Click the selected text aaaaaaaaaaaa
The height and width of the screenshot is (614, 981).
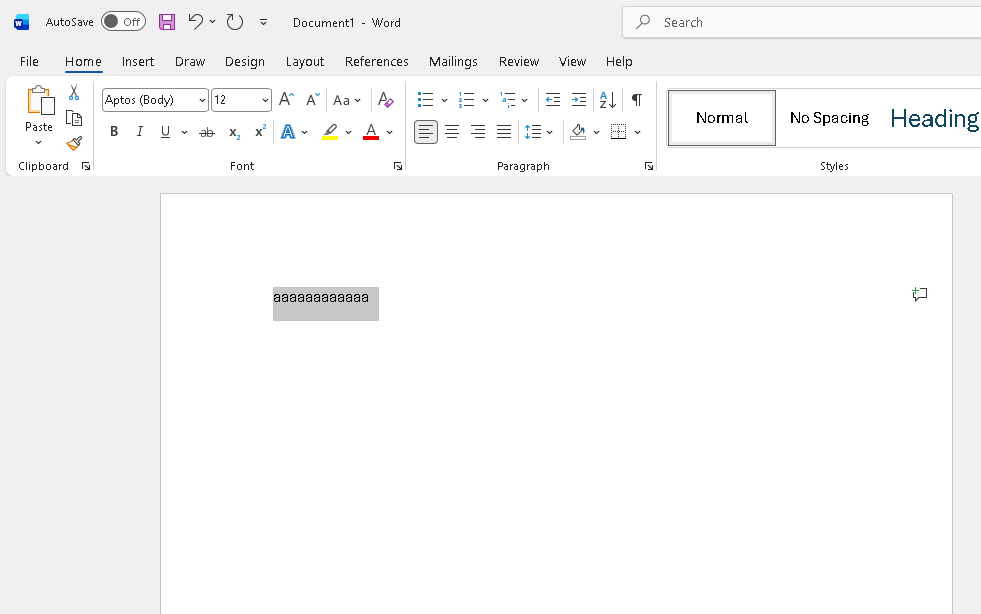321,297
